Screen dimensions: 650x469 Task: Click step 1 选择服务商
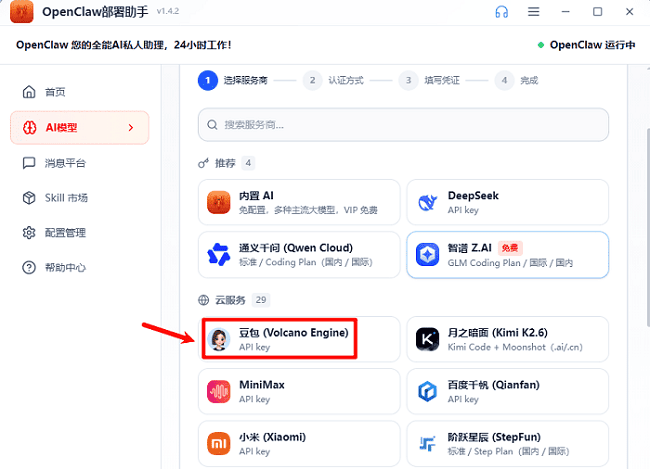(233, 80)
